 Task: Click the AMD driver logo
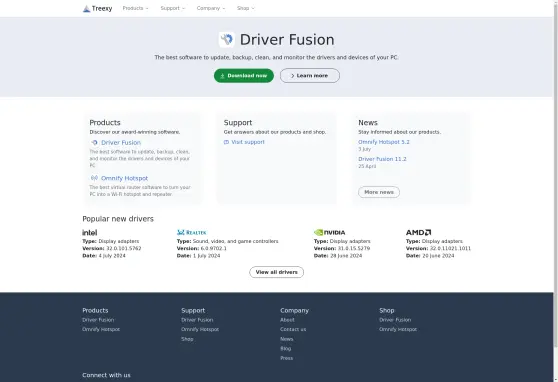click(418, 232)
